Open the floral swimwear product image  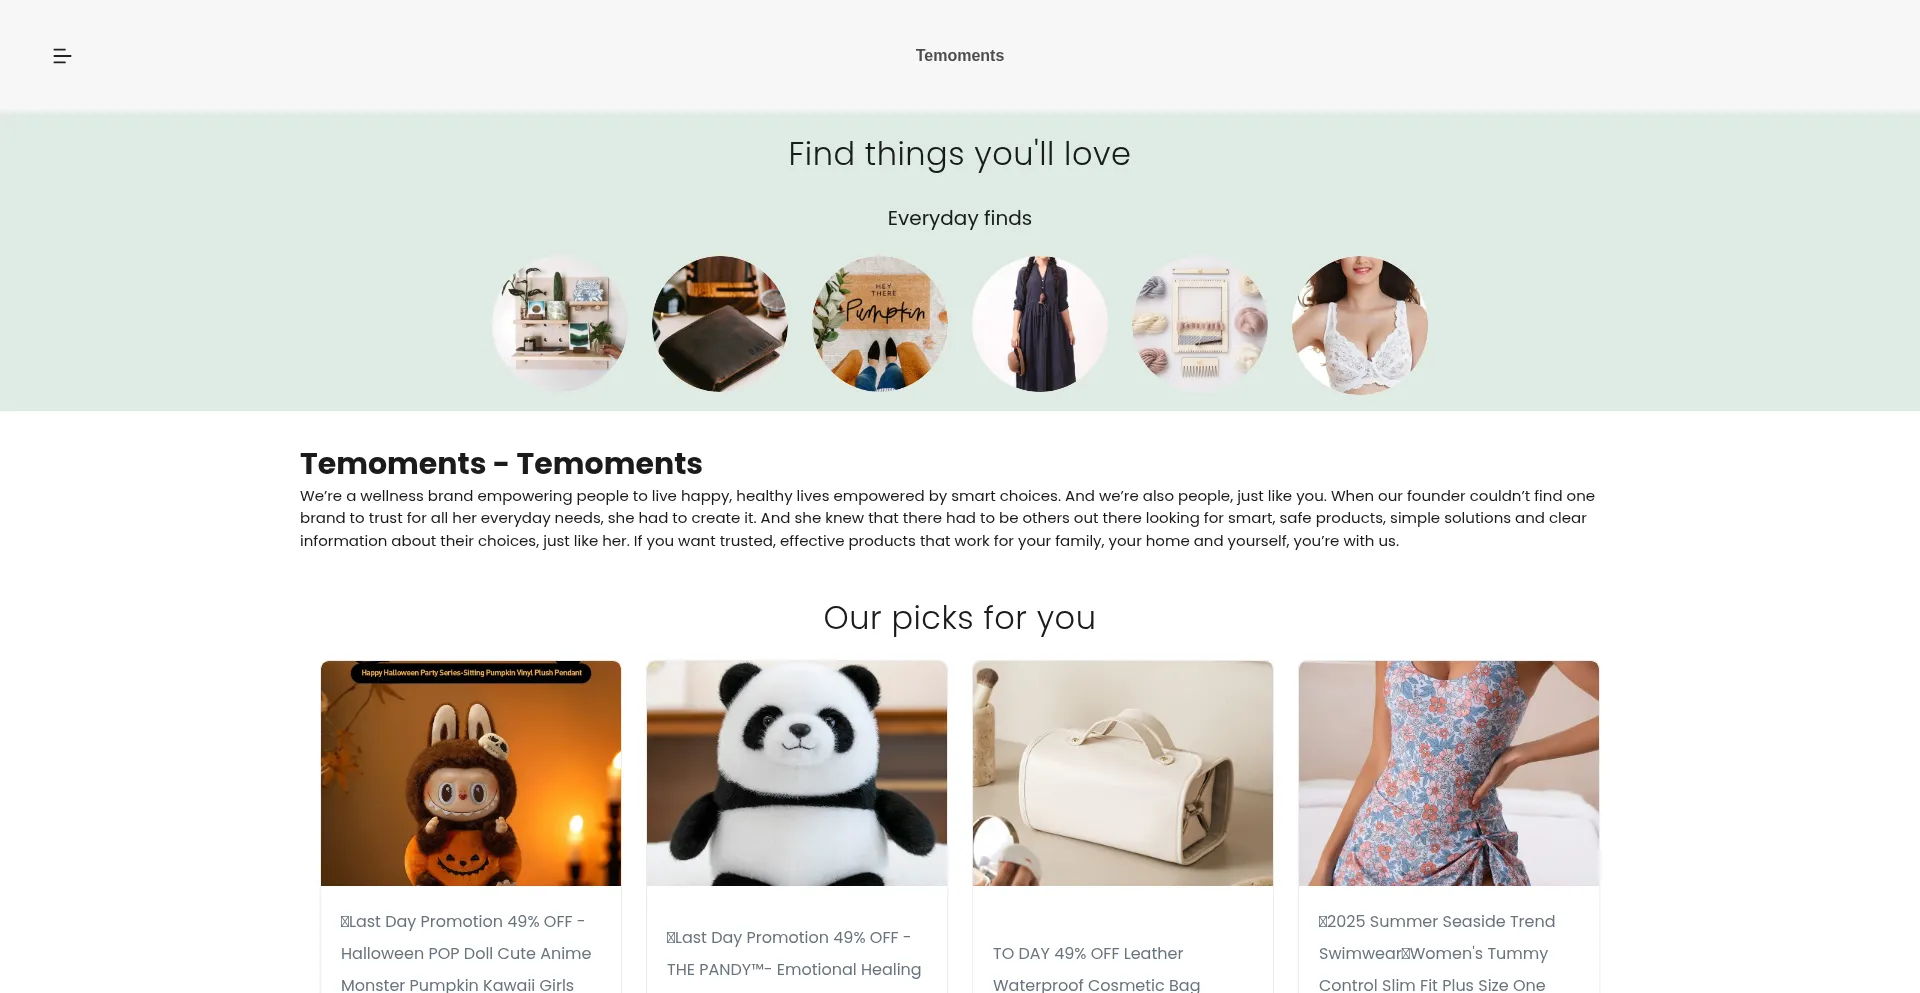[x=1449, y=773]
